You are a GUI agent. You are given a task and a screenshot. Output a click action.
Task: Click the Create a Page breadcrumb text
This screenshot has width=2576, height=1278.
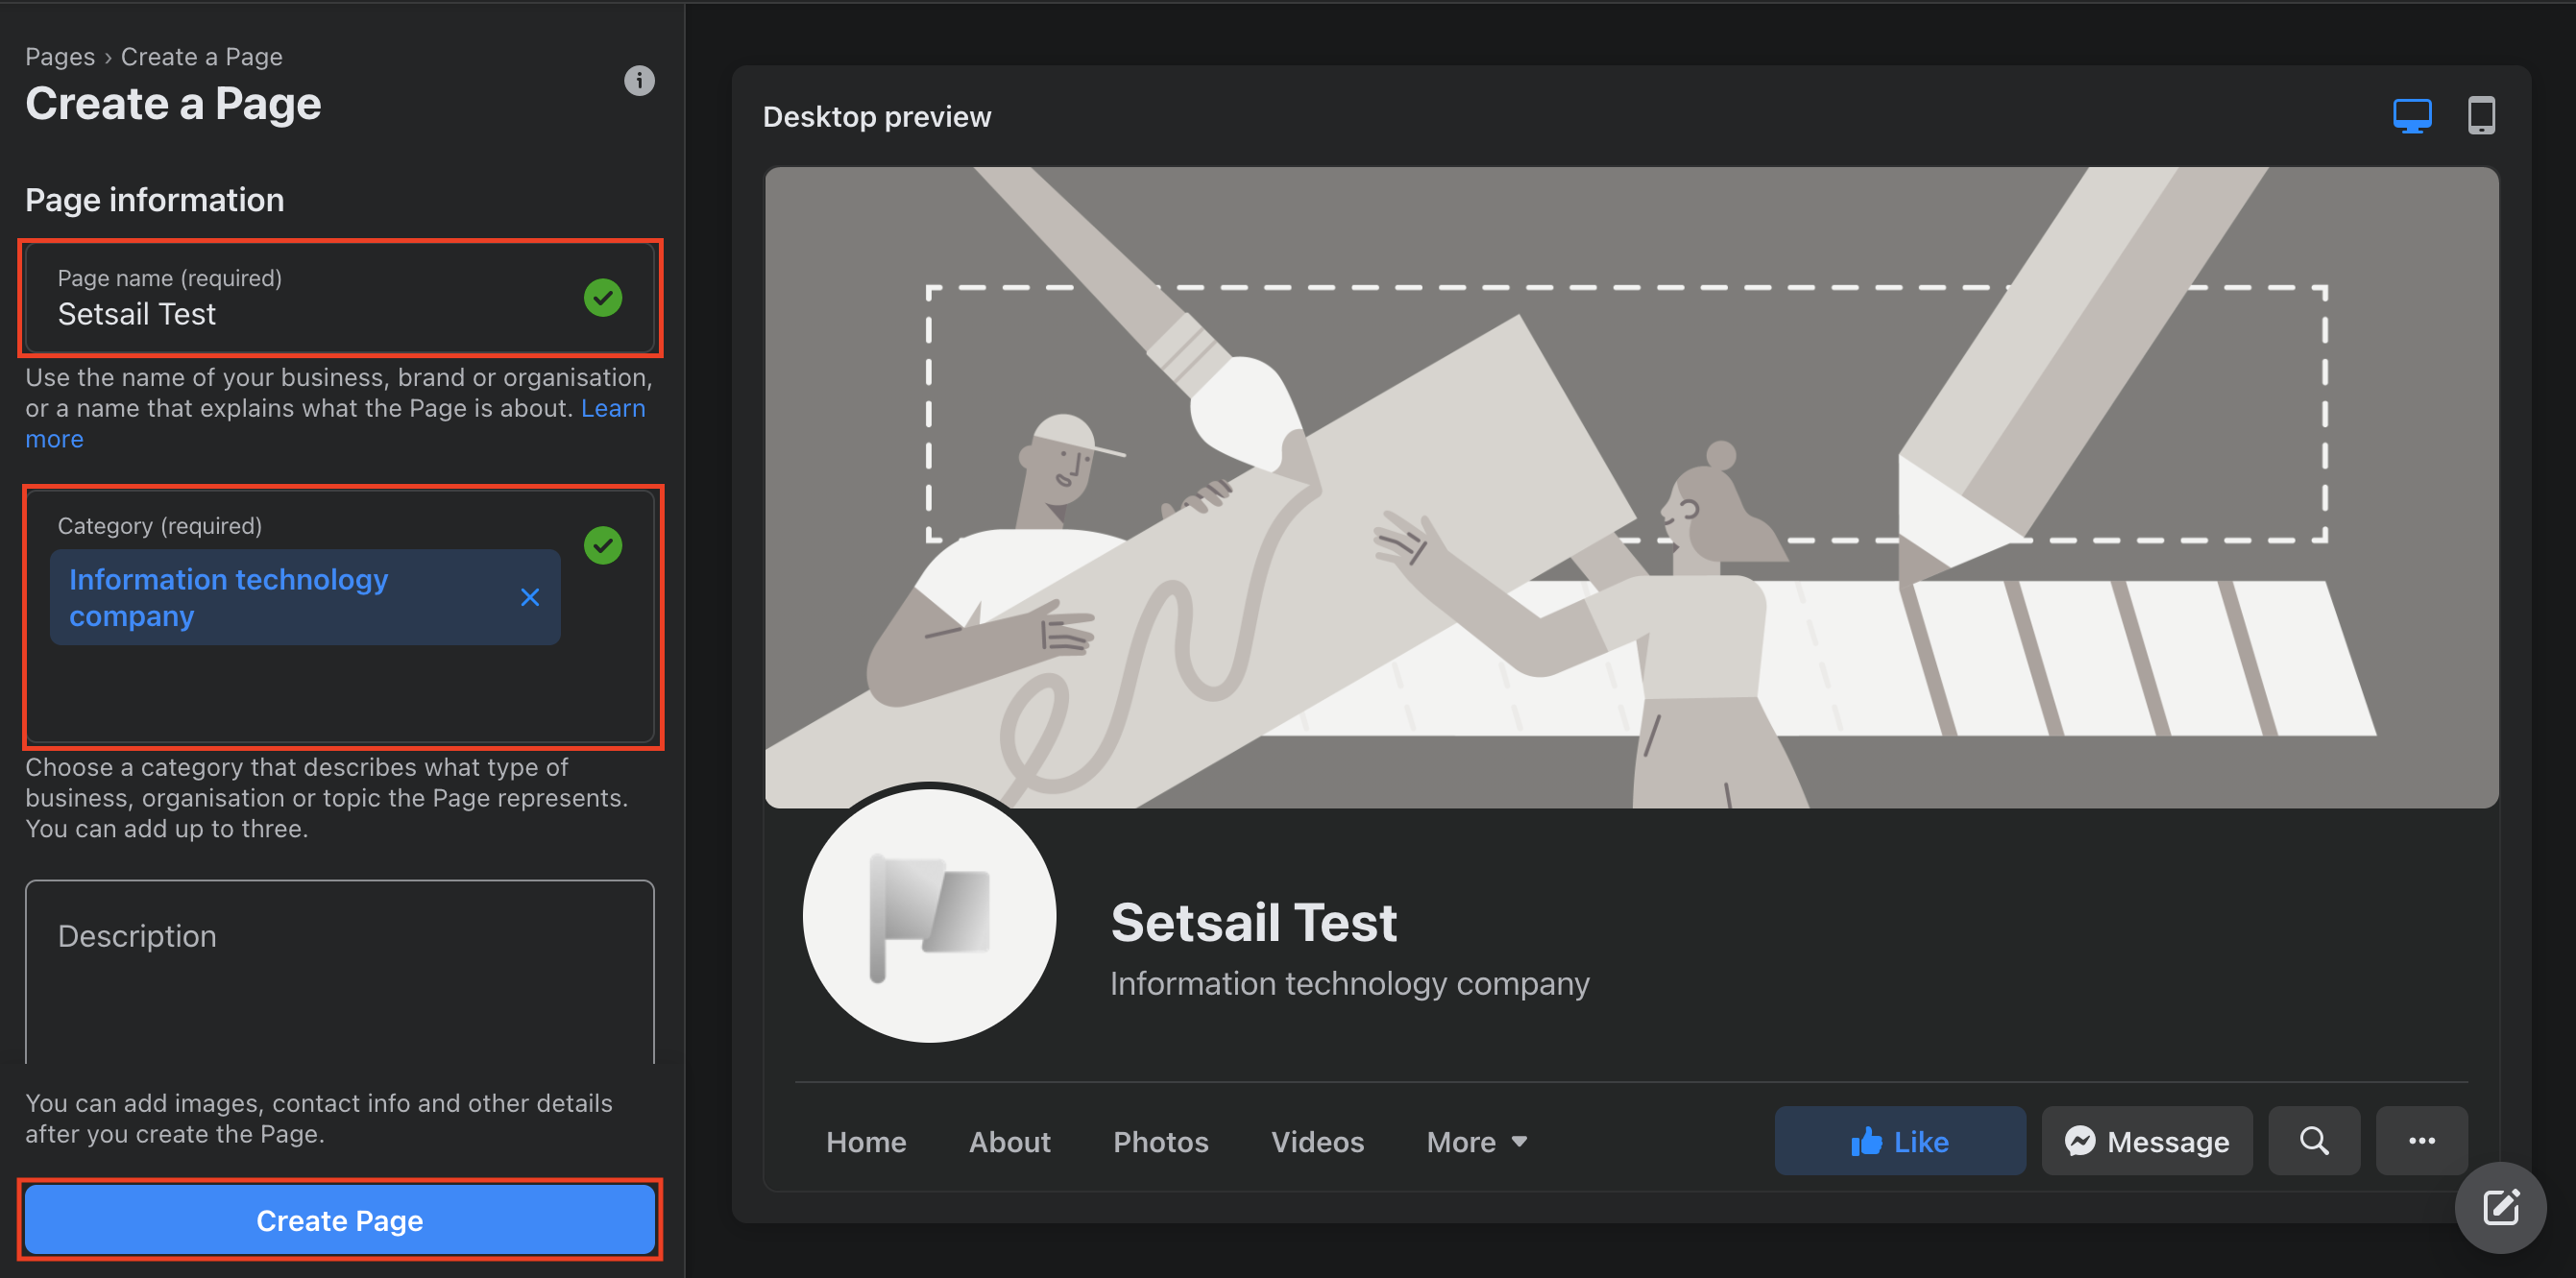(202, 57)
